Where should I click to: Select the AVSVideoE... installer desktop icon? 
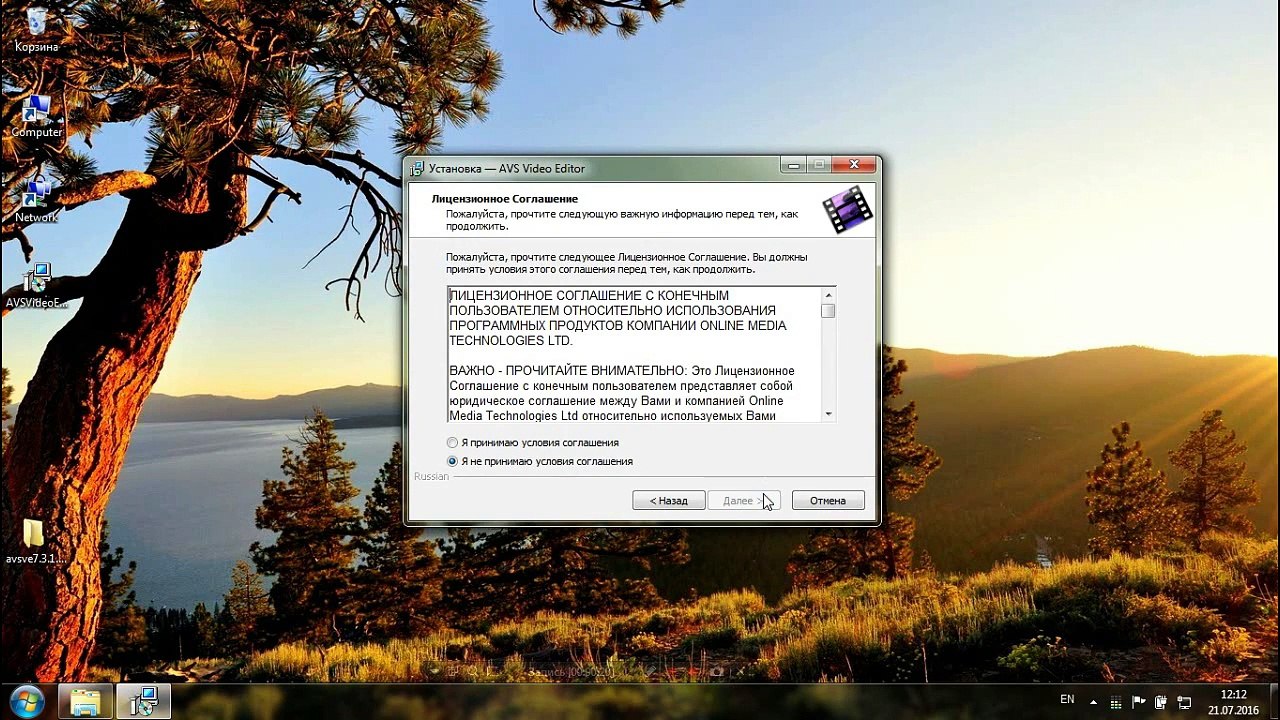pos(36,286)
